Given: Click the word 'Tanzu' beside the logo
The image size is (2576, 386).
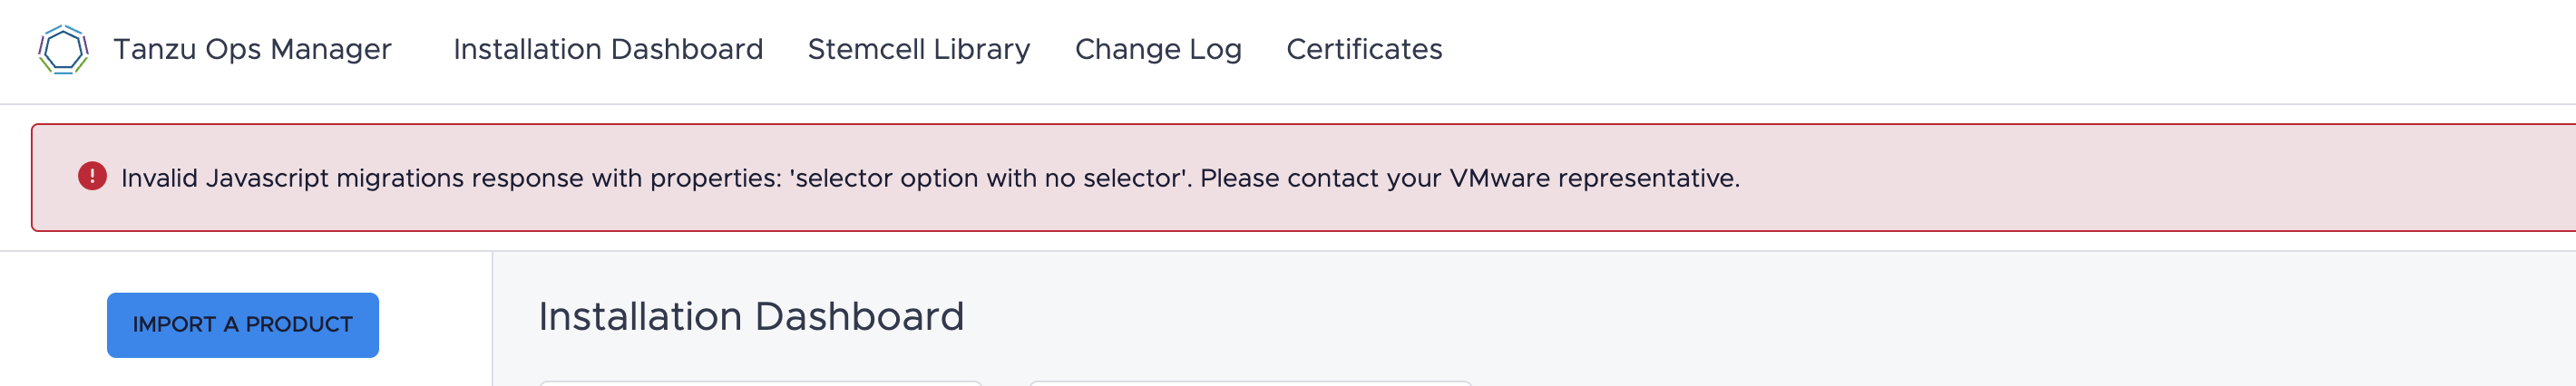Looking at the screenshot, I should point(155,49).
